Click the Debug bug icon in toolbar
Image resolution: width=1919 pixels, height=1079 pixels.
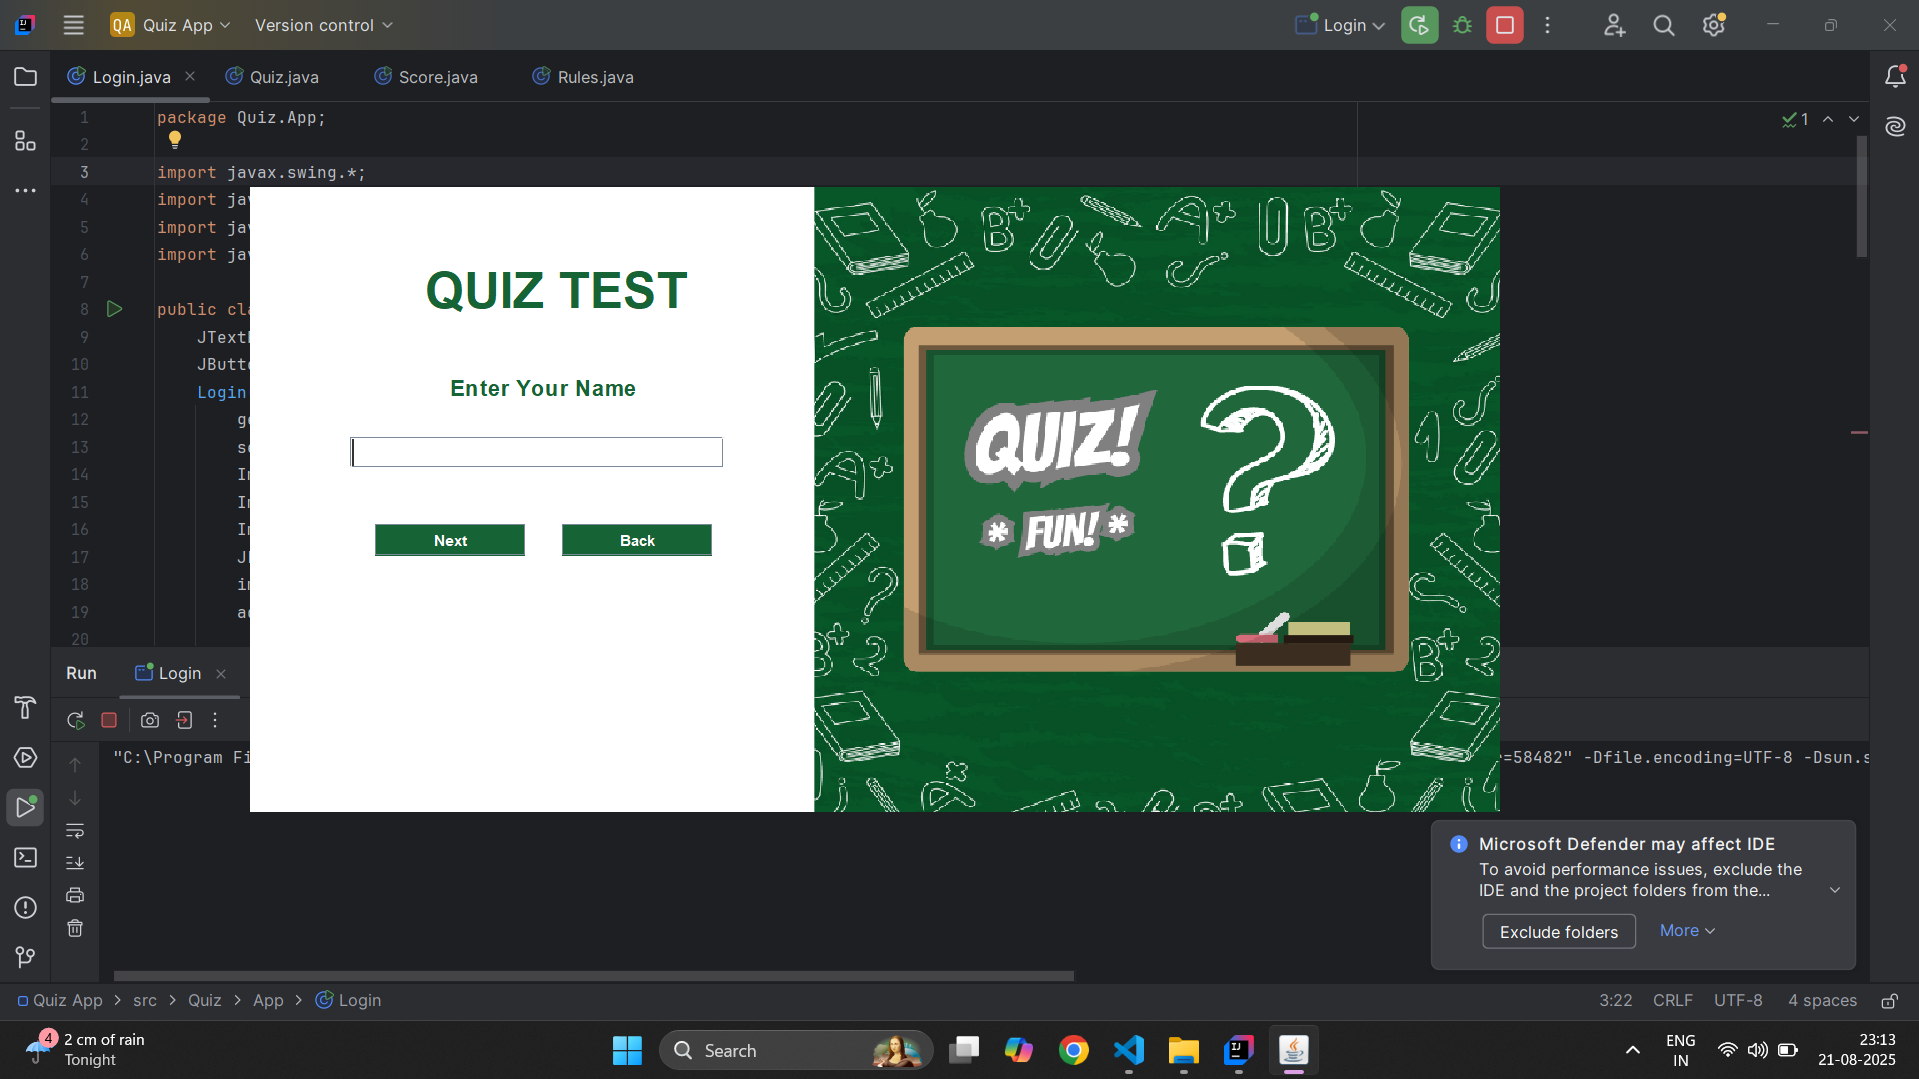pos(1462,26)
